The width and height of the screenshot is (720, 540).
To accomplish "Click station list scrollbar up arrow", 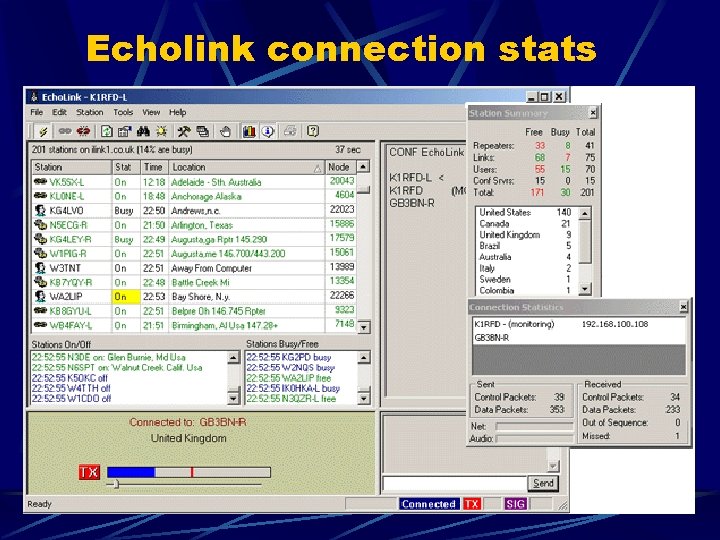I will [363, 167].
